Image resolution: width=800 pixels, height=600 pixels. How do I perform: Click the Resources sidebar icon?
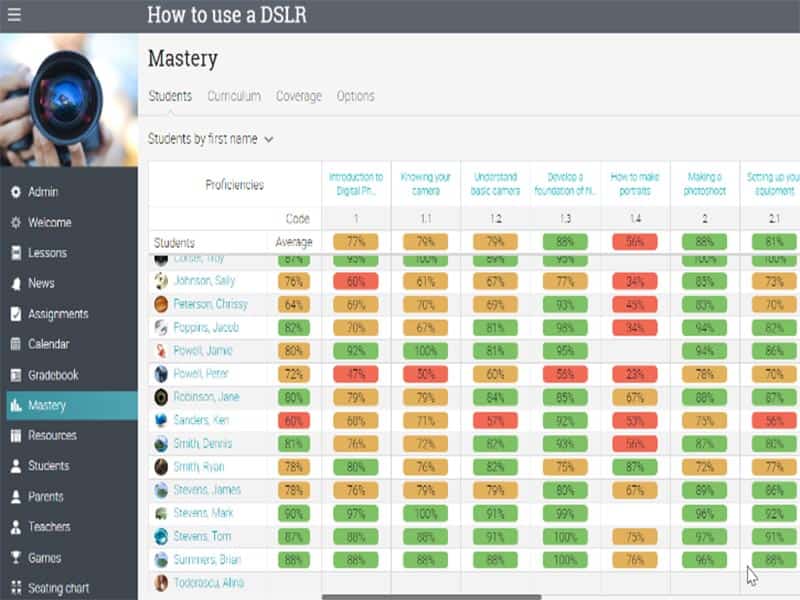click(16, 435)
